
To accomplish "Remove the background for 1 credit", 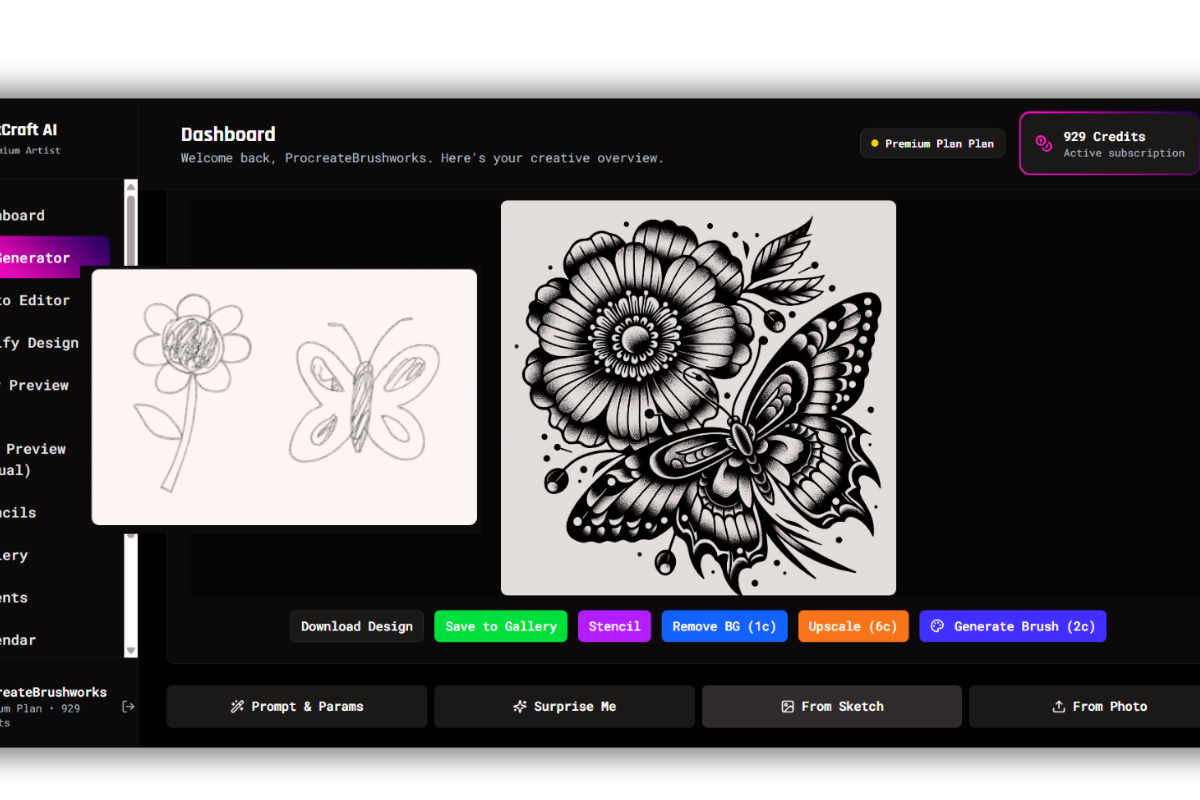I will pos(724,626).
